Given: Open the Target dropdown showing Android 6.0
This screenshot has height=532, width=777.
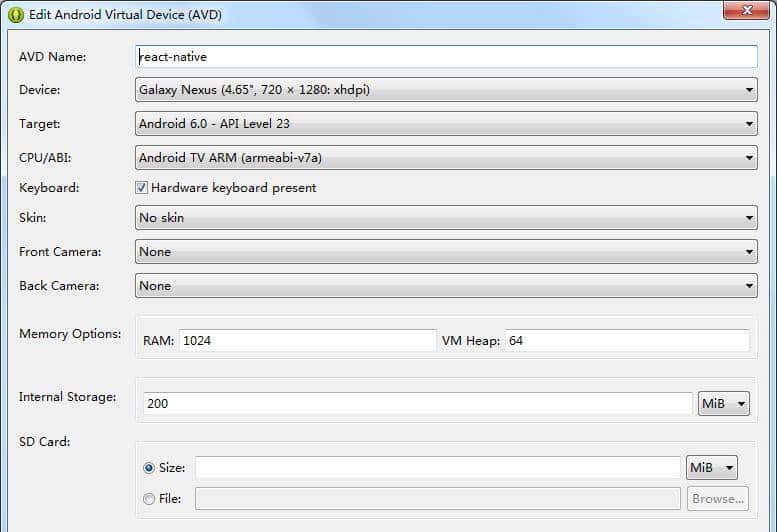Looking at the screenshot, I should tap(446, 123).
